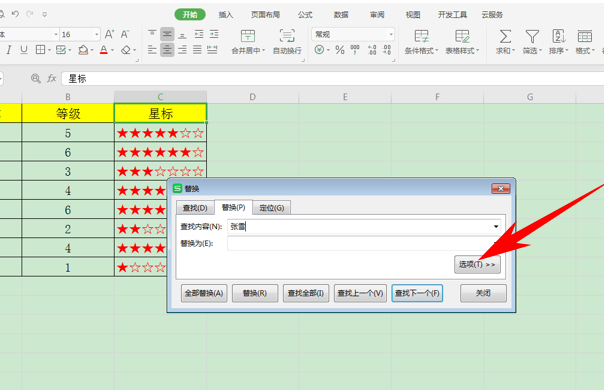Image resolution: width=604 pixels, height=390 pixels.
Task: Expand merge and center (合并居中) arrow
Action: [x=263, y=50]
